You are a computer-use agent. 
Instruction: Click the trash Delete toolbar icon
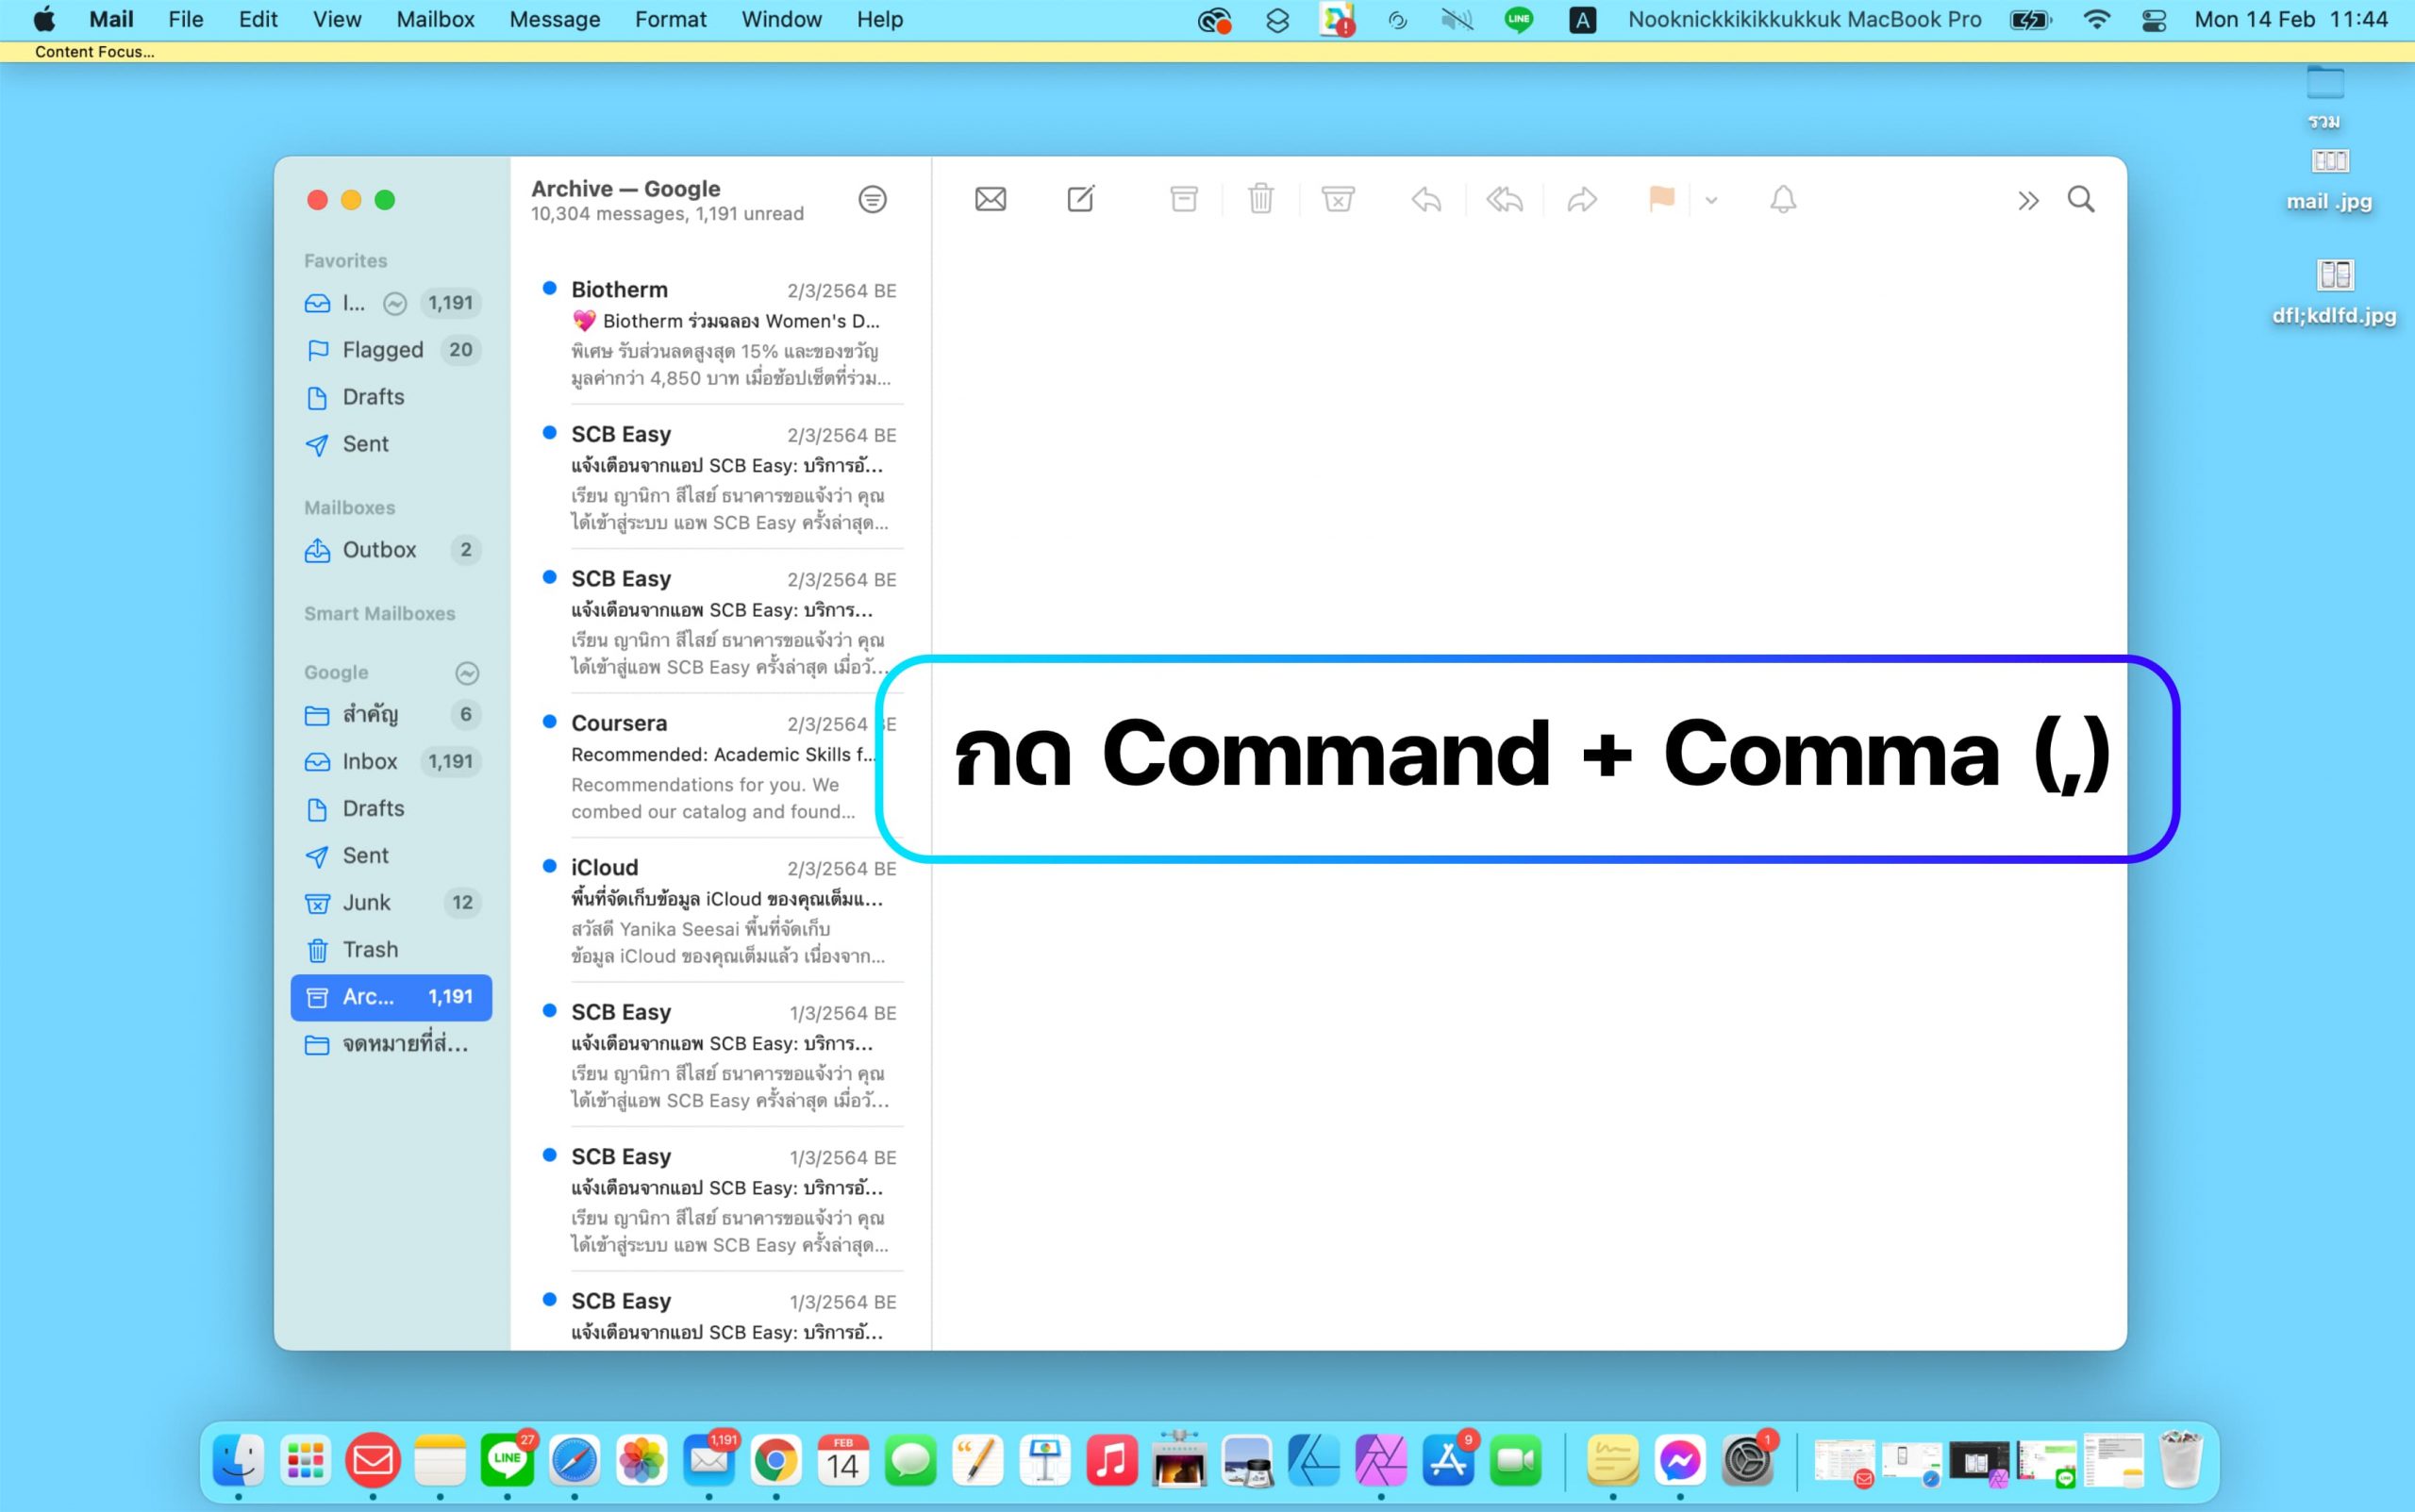coord(1260,199)
